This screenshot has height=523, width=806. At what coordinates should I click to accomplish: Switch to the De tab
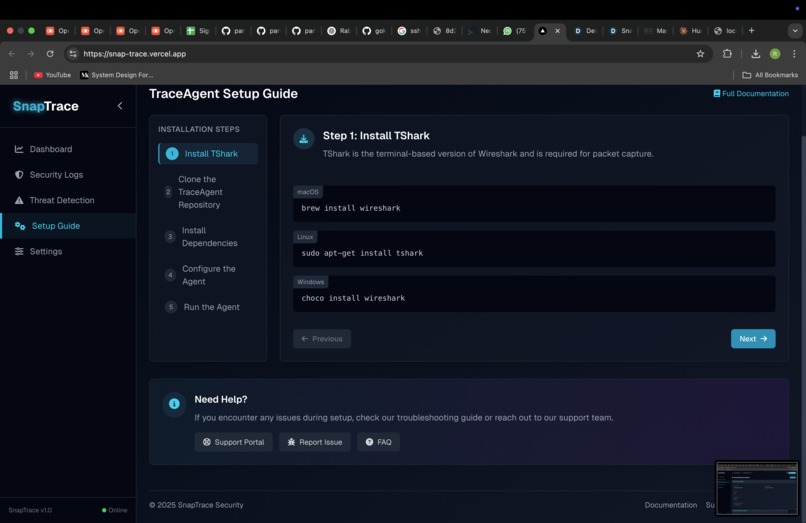pos(585,31)
